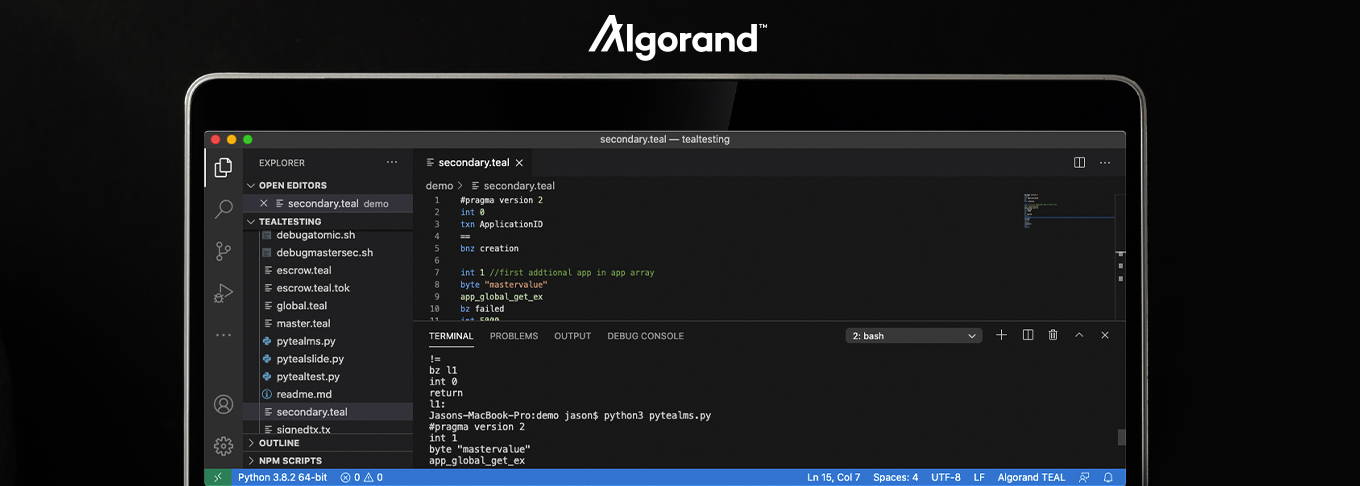This screenshot has height=486, width=1360.
Task: Open Explorer panel more actions menu
Action: (392, 162)
